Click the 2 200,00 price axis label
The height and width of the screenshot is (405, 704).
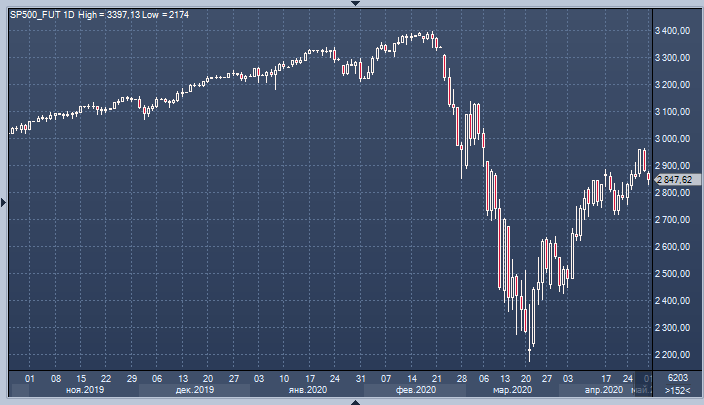click(x=672, y=355)
